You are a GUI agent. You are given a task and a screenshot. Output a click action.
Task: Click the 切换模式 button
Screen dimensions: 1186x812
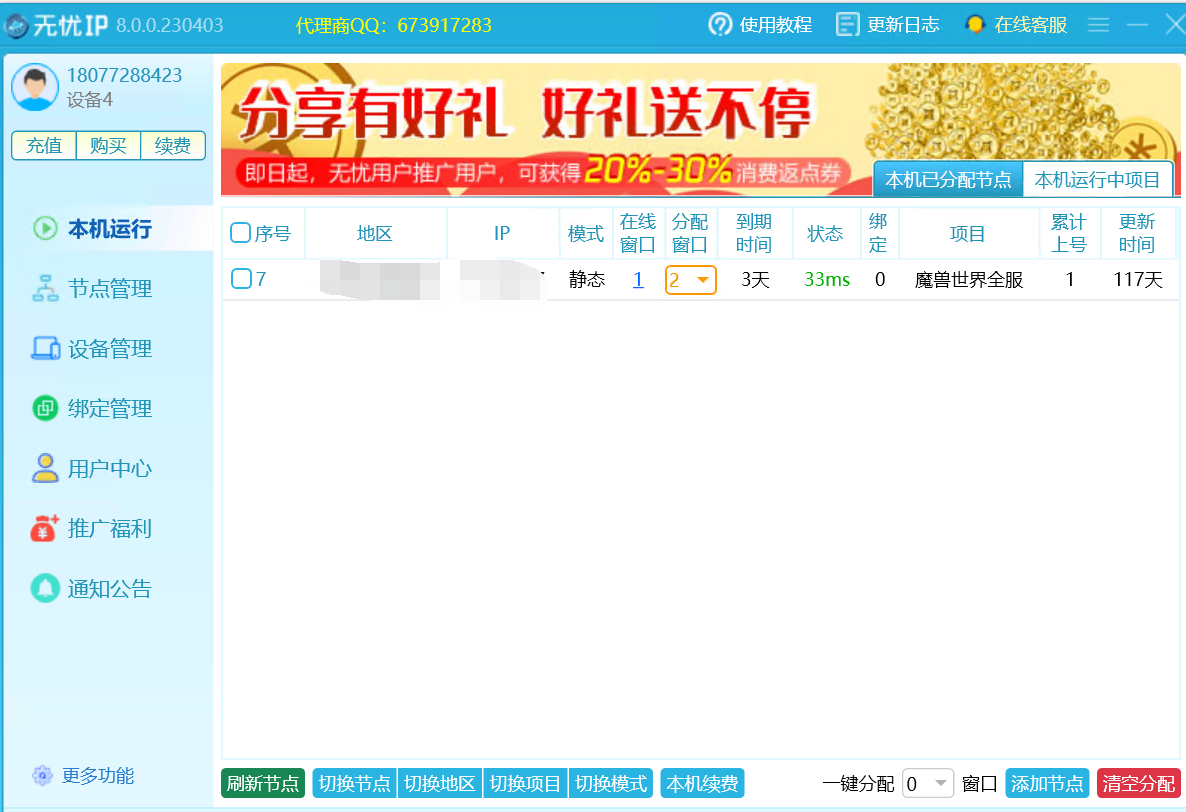pyautogui.click(x=611, y=783)
